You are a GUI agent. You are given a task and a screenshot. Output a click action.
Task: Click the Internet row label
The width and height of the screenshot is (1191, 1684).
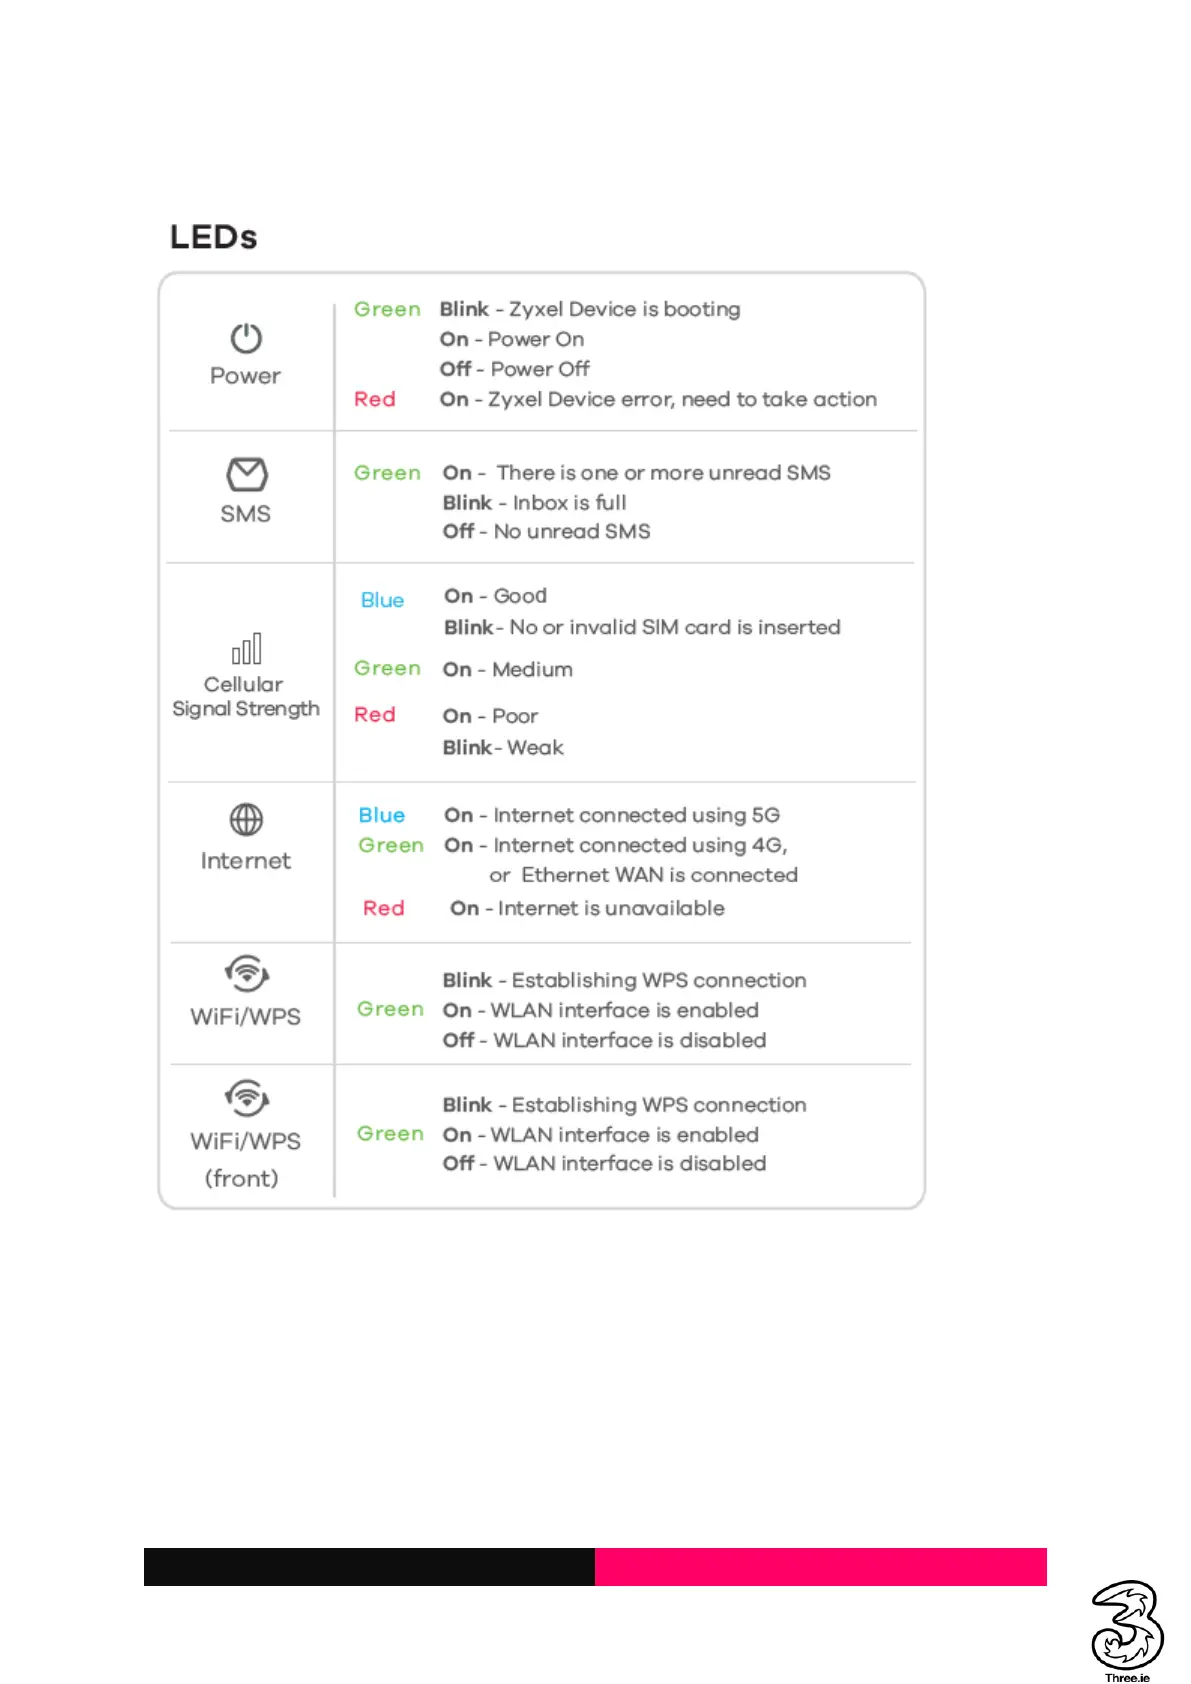(245, 861)
